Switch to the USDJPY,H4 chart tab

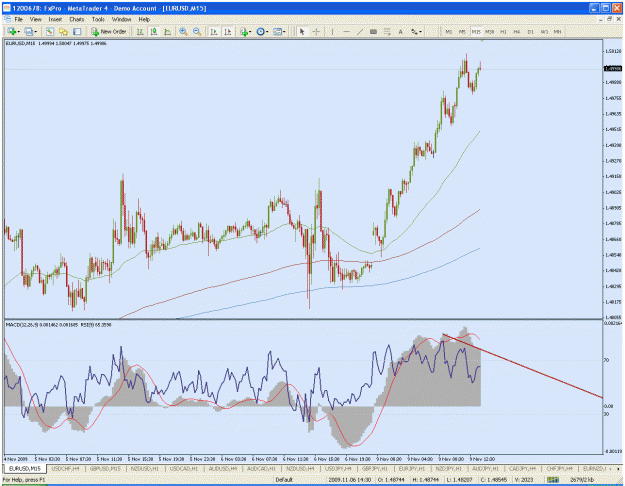[338, 468]
